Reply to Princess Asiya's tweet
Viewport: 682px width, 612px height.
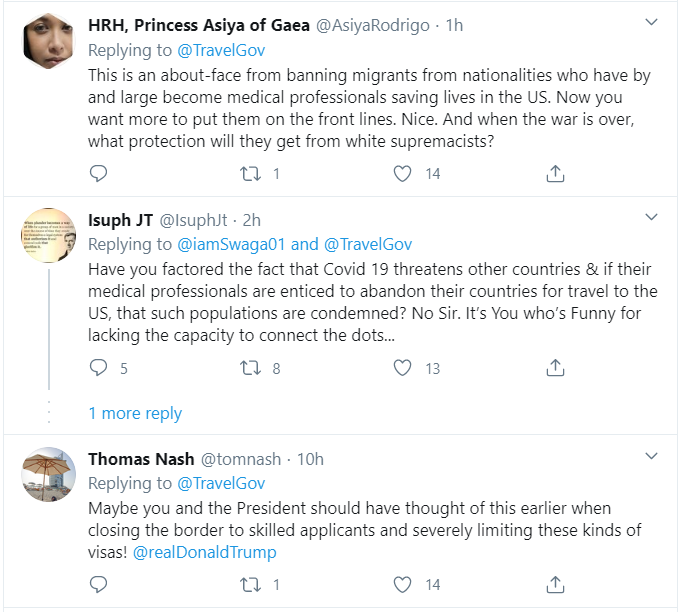coord(98,173)
